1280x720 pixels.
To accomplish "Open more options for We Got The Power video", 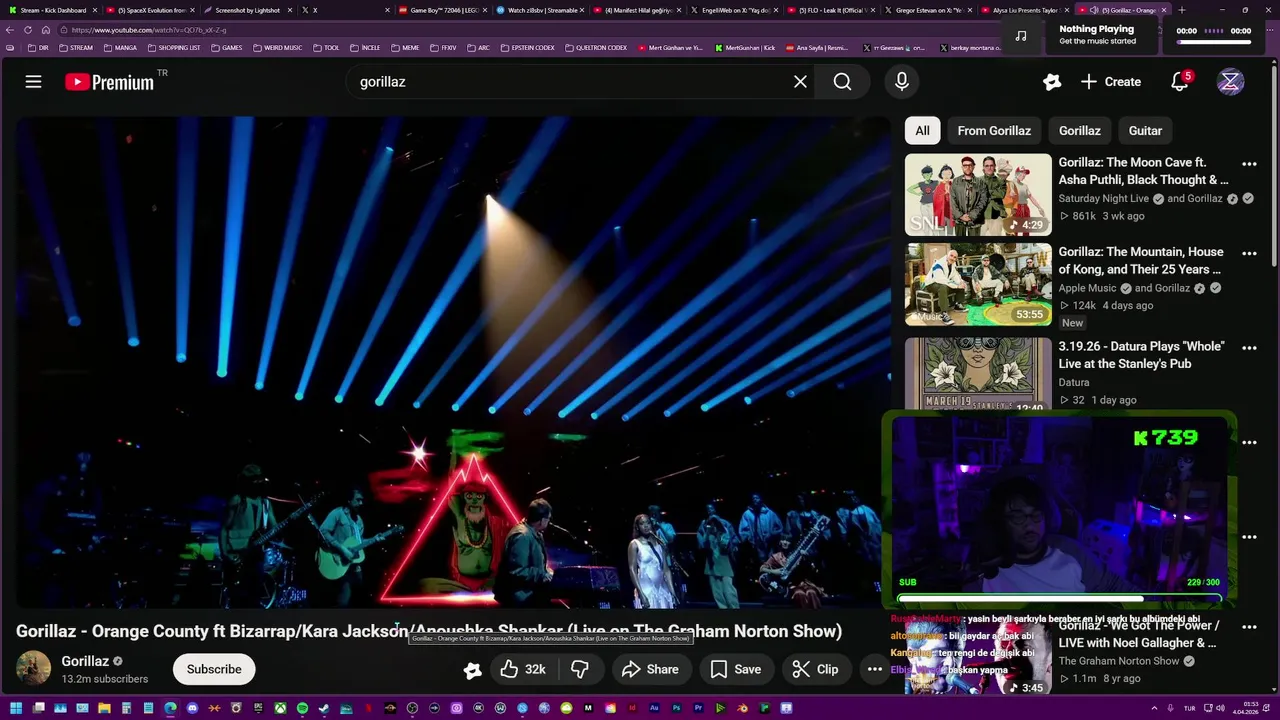I will tap(1249, 627).
